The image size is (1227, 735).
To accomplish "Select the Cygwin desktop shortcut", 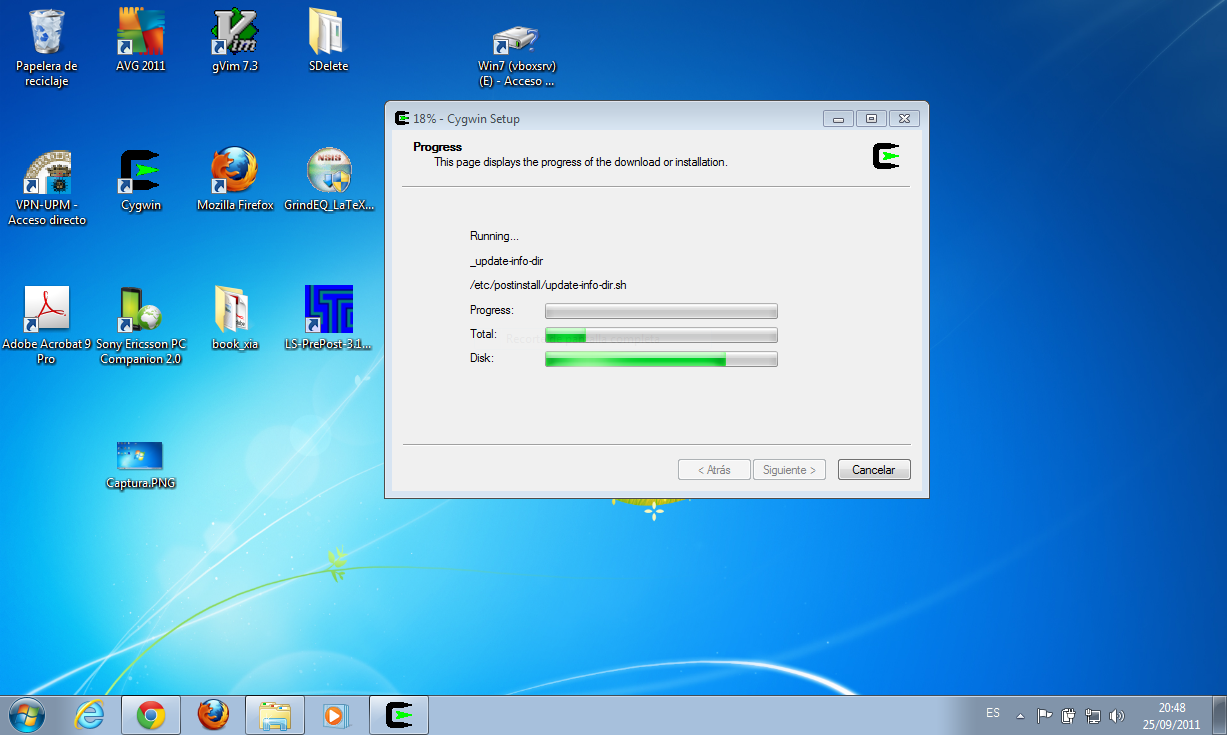I will pos(141,180).
